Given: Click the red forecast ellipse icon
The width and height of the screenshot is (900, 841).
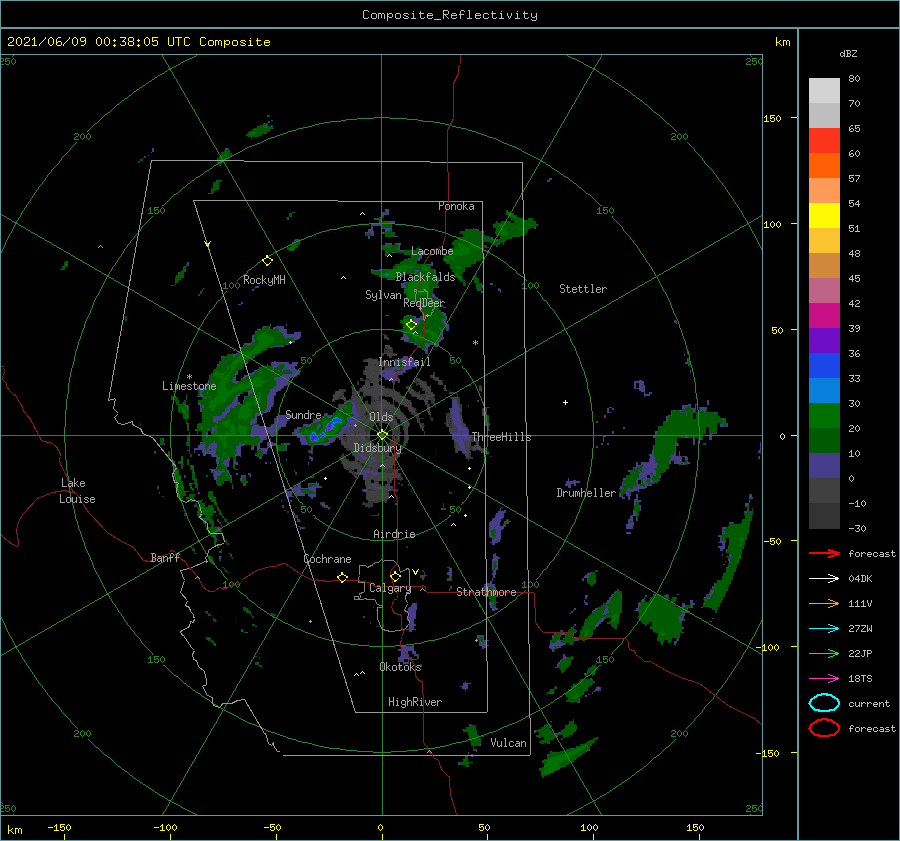Looking at the screenshot, I should (x=824, y=728).
